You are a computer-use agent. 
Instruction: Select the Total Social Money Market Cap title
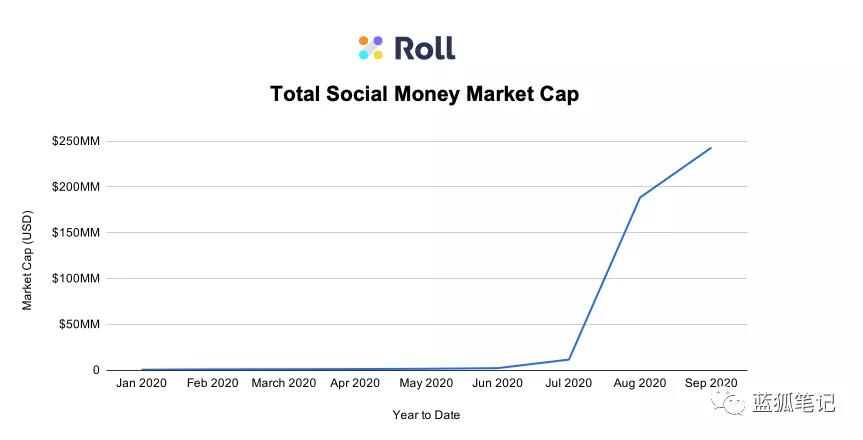click(x=424, y=94)
